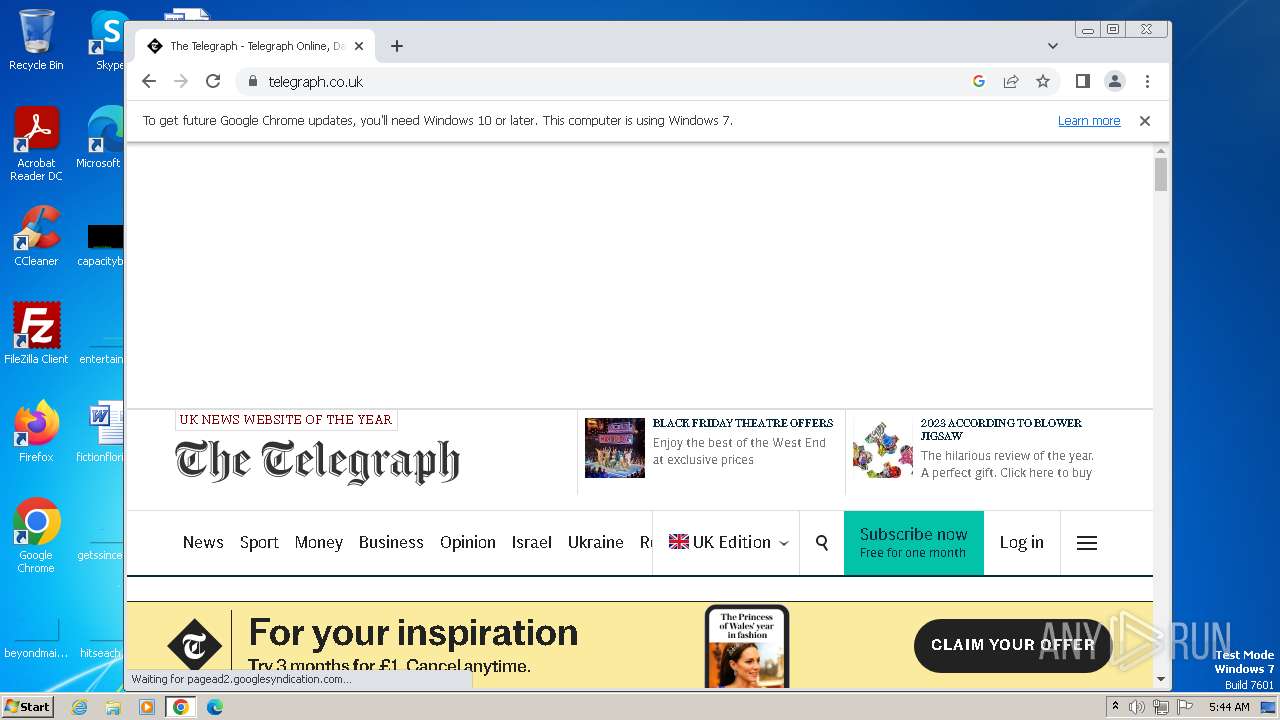Show hidden tray icons arrow
The height and width of the screenshot is (720, 1280).
click(1116, 707)
